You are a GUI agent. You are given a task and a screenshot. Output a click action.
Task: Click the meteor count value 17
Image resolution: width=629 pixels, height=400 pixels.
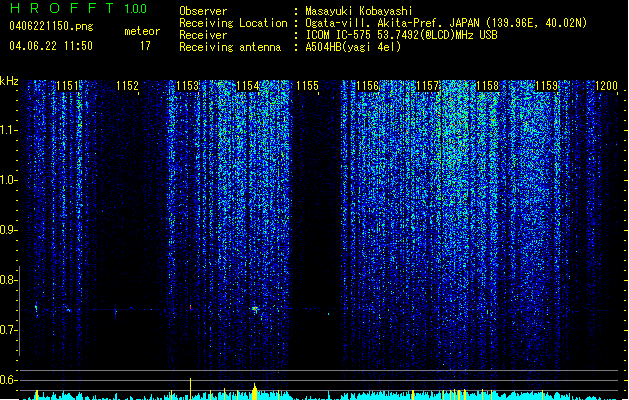145,45
